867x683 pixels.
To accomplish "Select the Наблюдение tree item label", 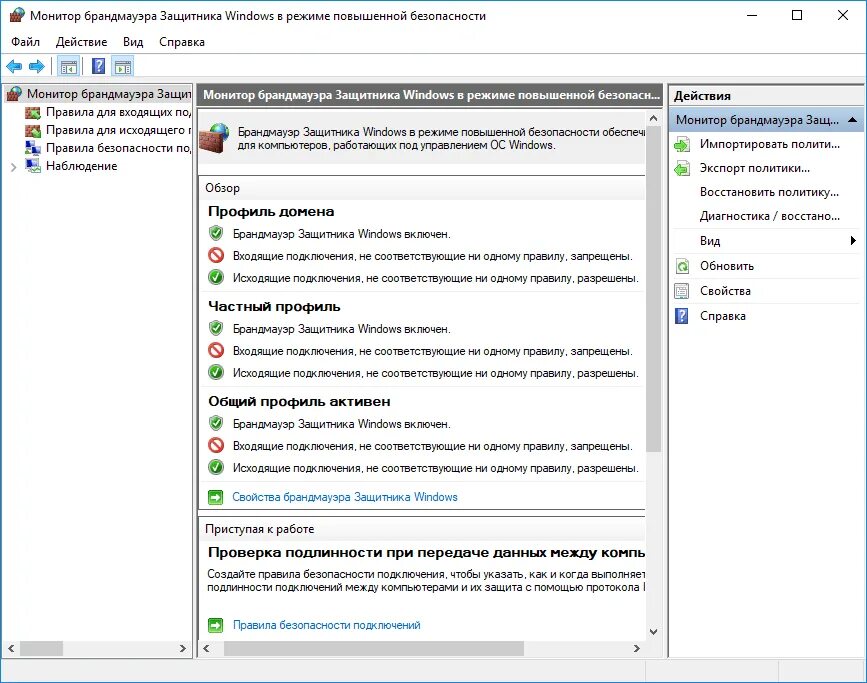I will [x=82, y=166].
